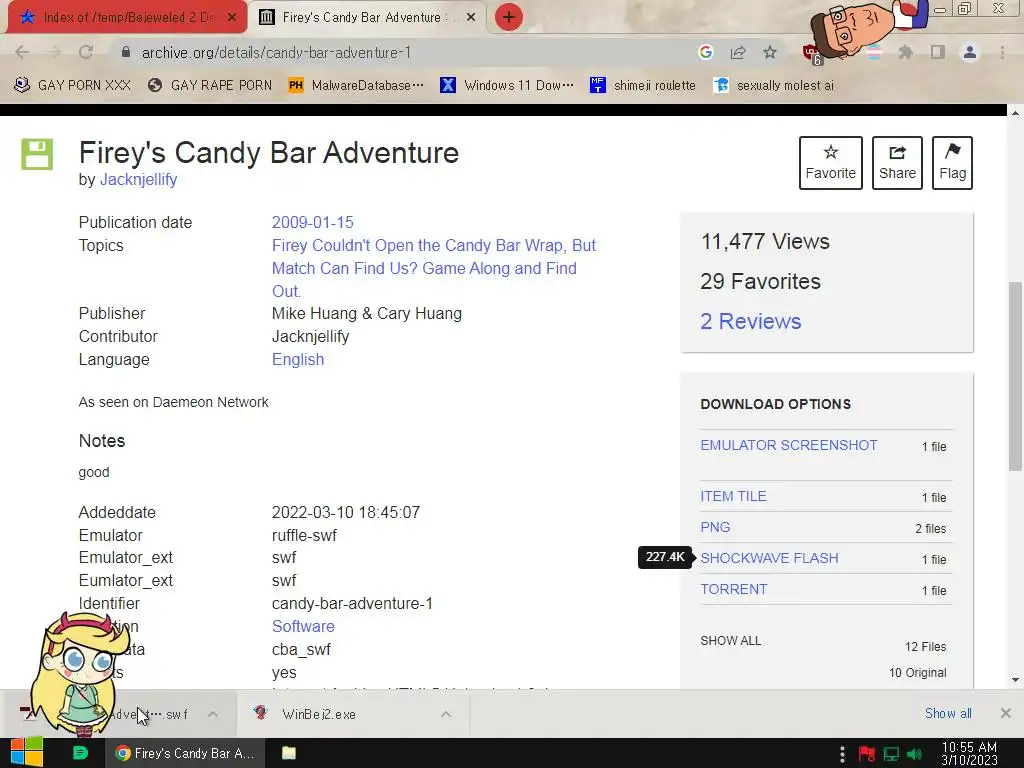Click the 29 Favorites text
The width and height of the screenshot is (1024, 768).
point(760,281)
